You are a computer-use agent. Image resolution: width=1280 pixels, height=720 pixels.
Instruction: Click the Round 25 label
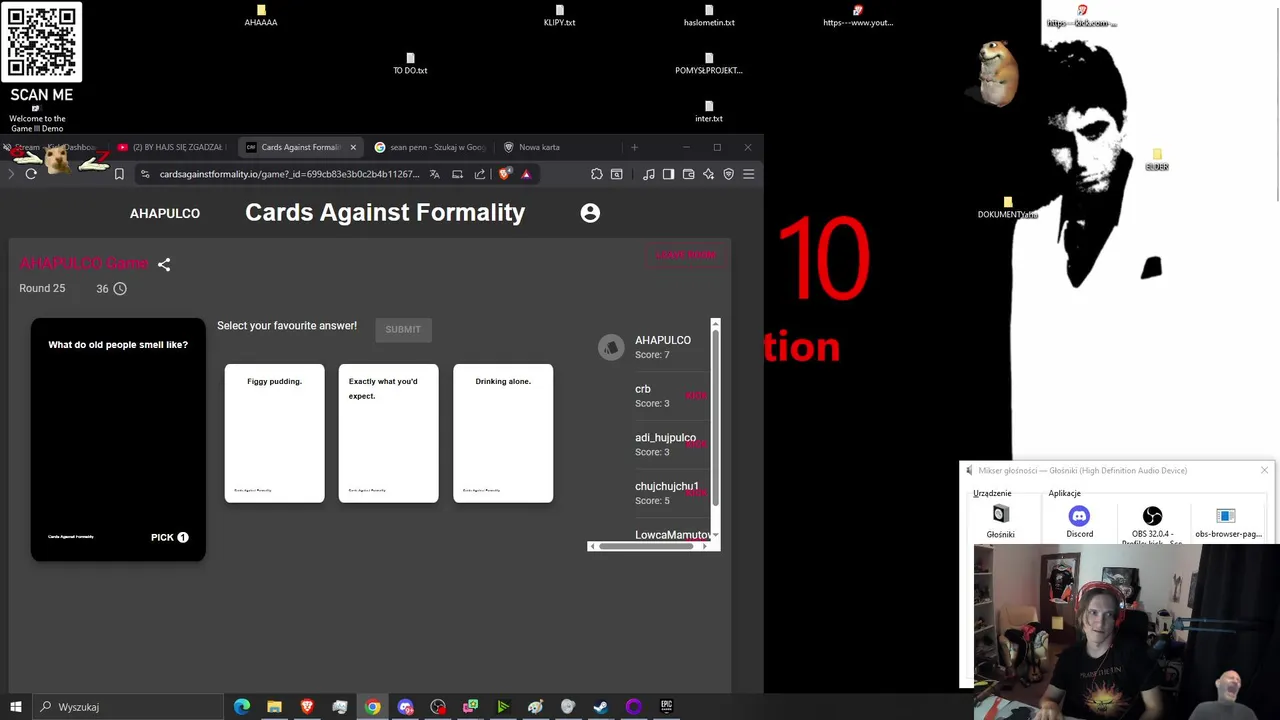(42, 288)
